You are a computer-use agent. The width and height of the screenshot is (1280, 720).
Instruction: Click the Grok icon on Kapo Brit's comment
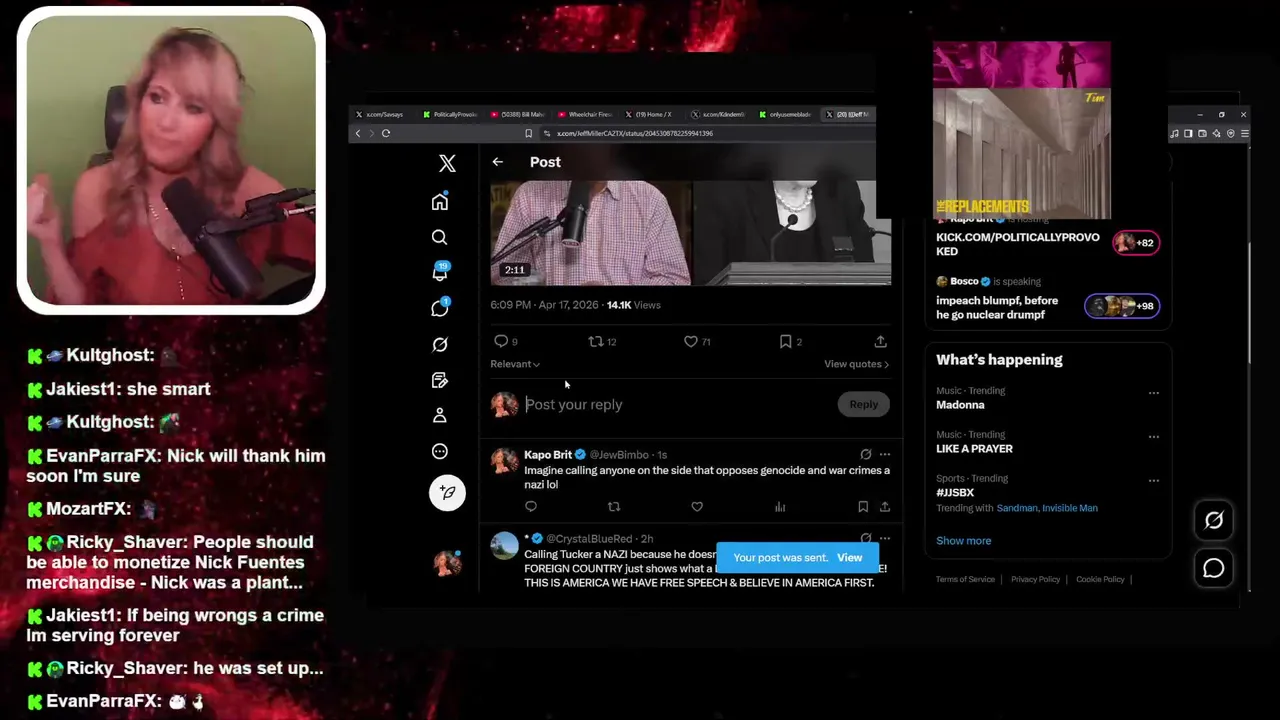(x=866, y=454)
